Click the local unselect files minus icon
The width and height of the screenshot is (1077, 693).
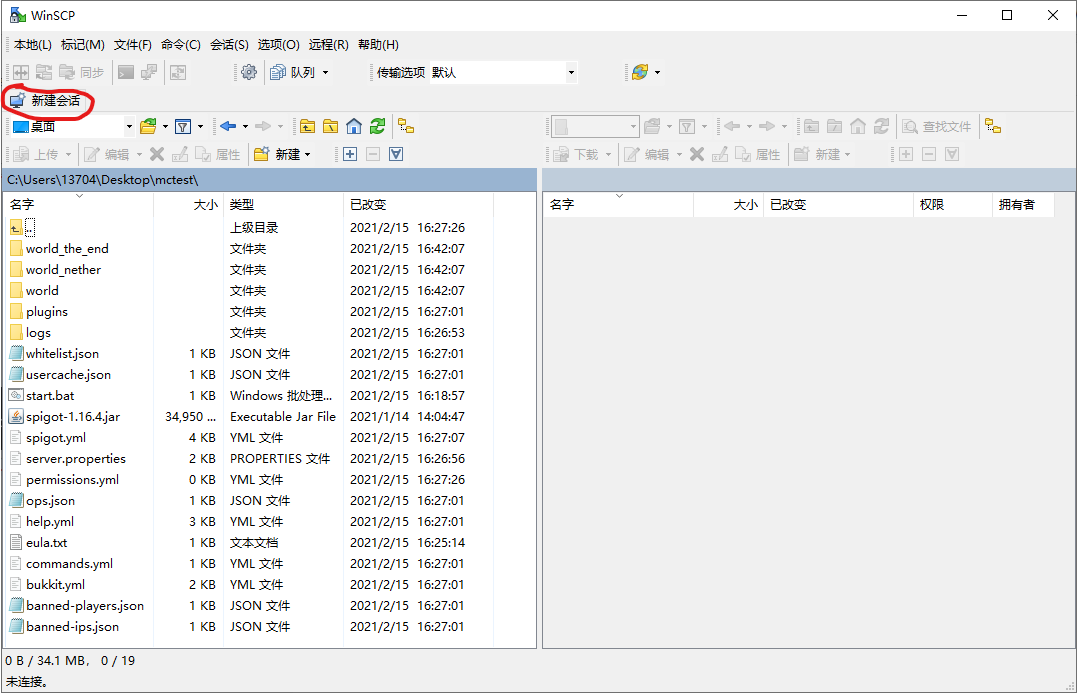tap(373, 155)
